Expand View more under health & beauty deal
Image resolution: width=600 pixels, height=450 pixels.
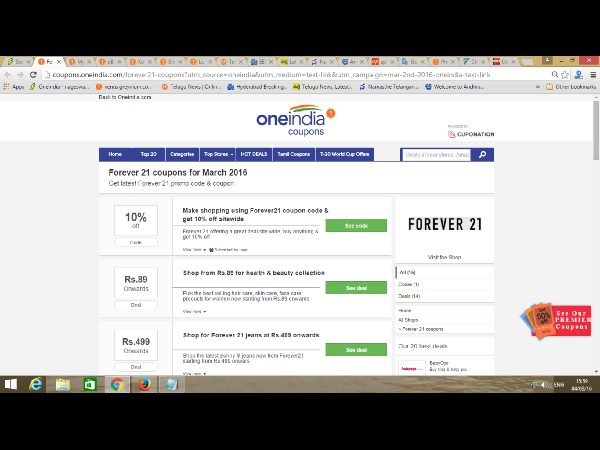coord(192,311)
